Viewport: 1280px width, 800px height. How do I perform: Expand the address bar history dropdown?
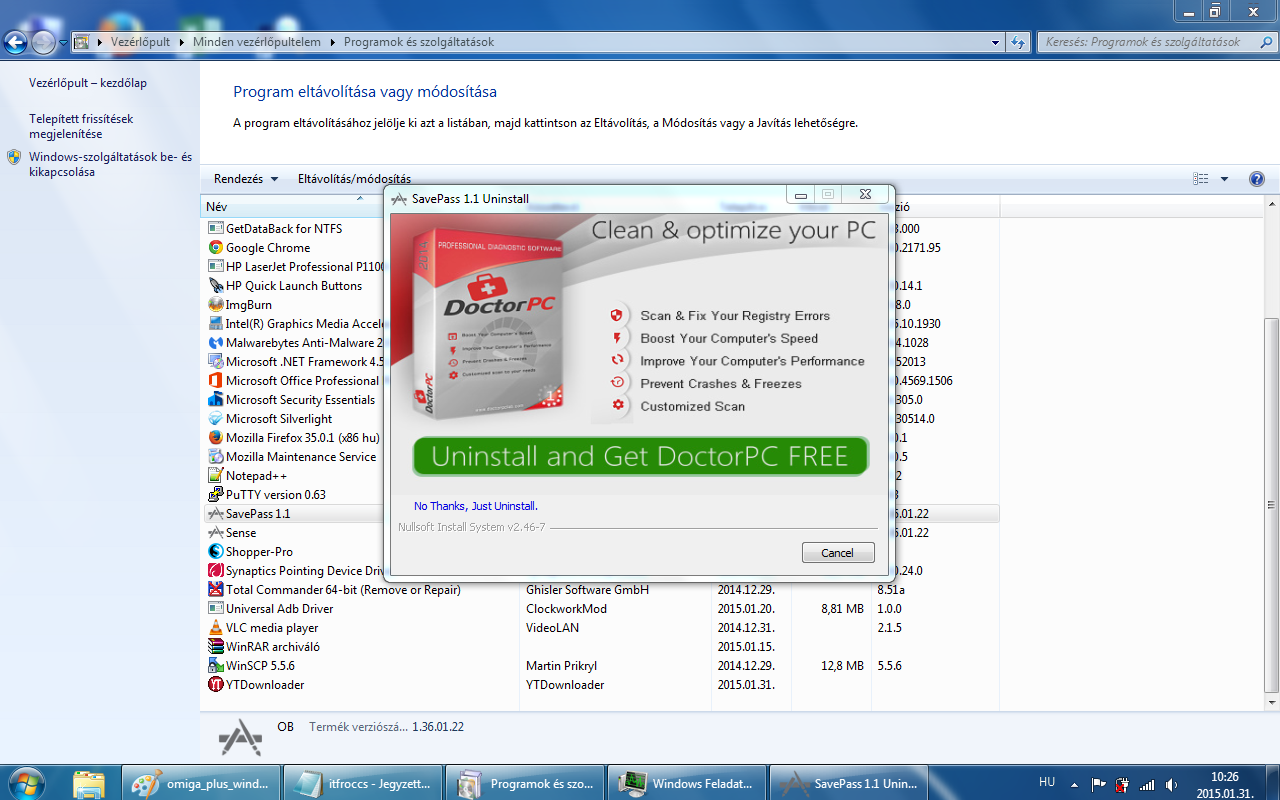pyautogui.click(x=995, y=43)
